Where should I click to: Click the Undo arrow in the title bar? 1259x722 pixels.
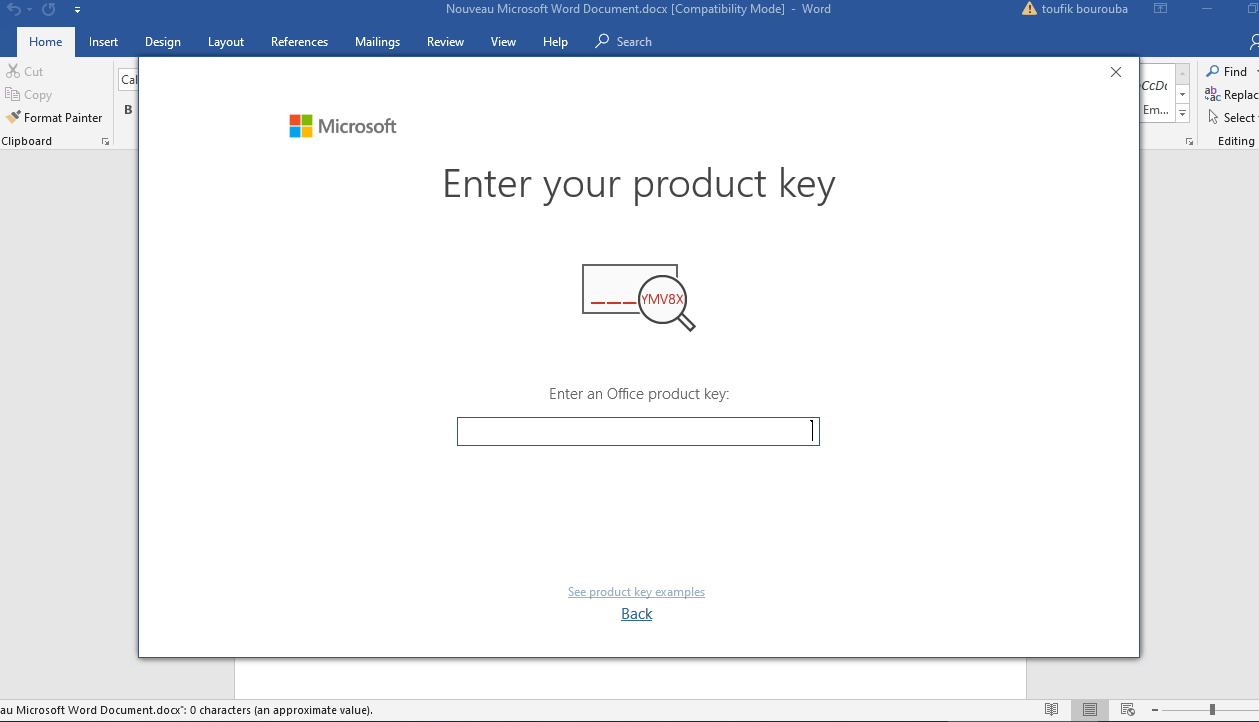[x=13, y=9]
